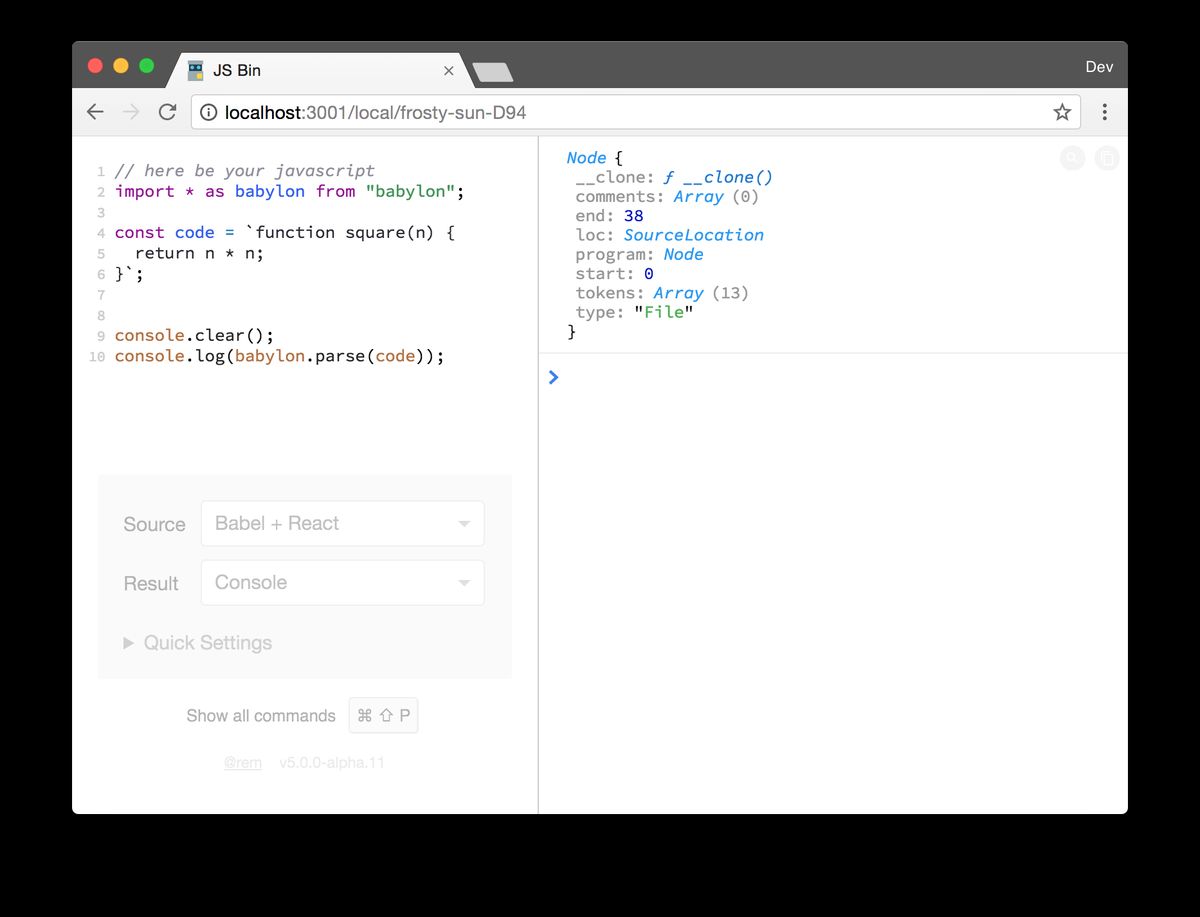The image size is (1200, 917).
Task: Expand the comments Array (0)
Action: (x=716, y=197)
